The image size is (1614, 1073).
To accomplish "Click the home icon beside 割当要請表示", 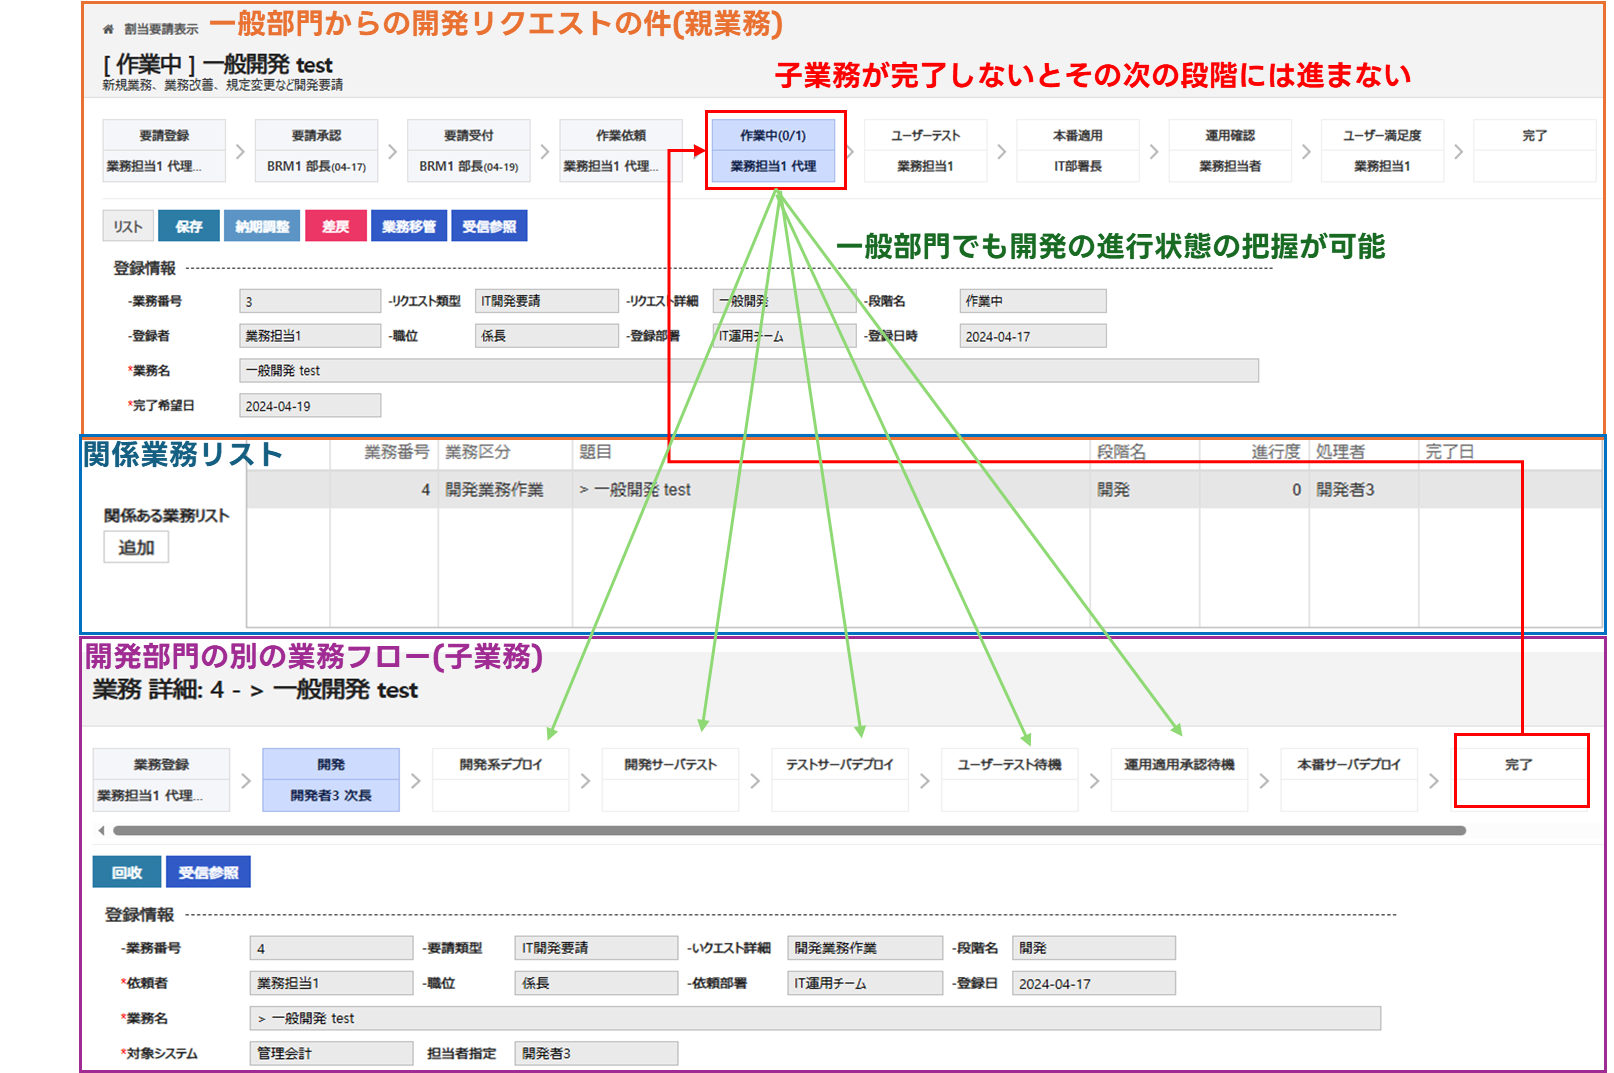I will (x=109, y=29).
